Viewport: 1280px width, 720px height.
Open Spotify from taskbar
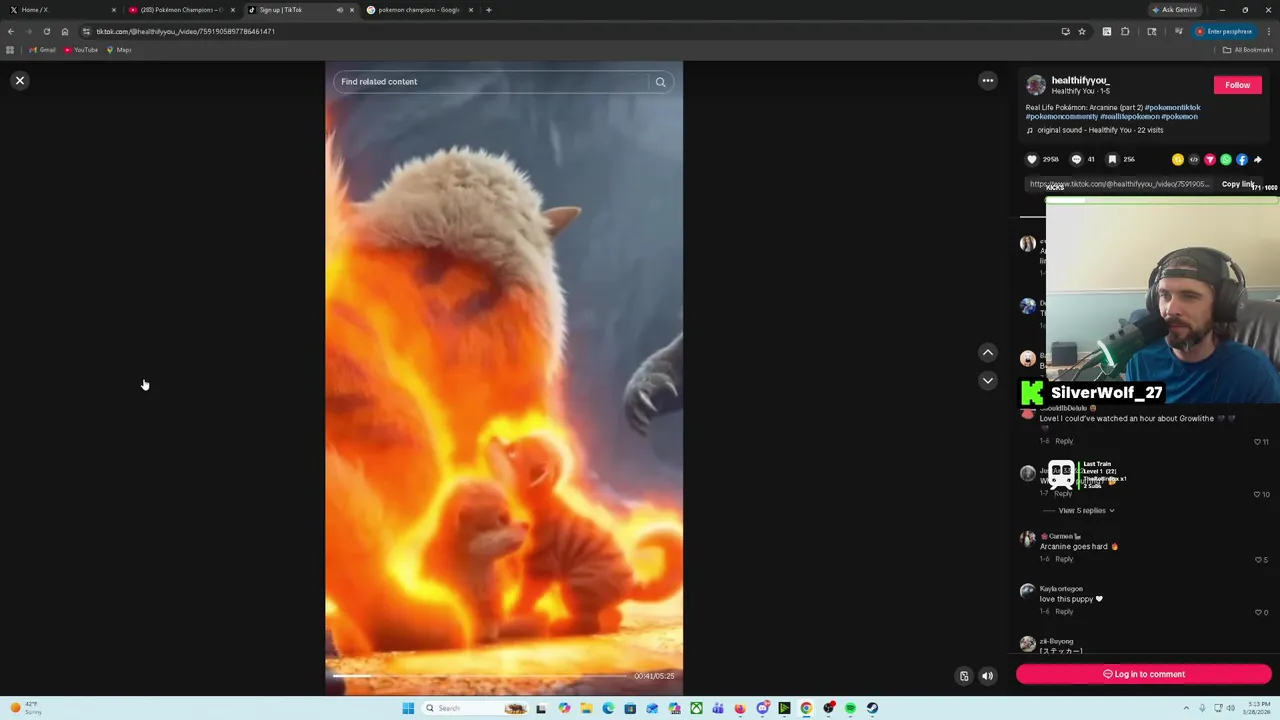coord(850,708)
